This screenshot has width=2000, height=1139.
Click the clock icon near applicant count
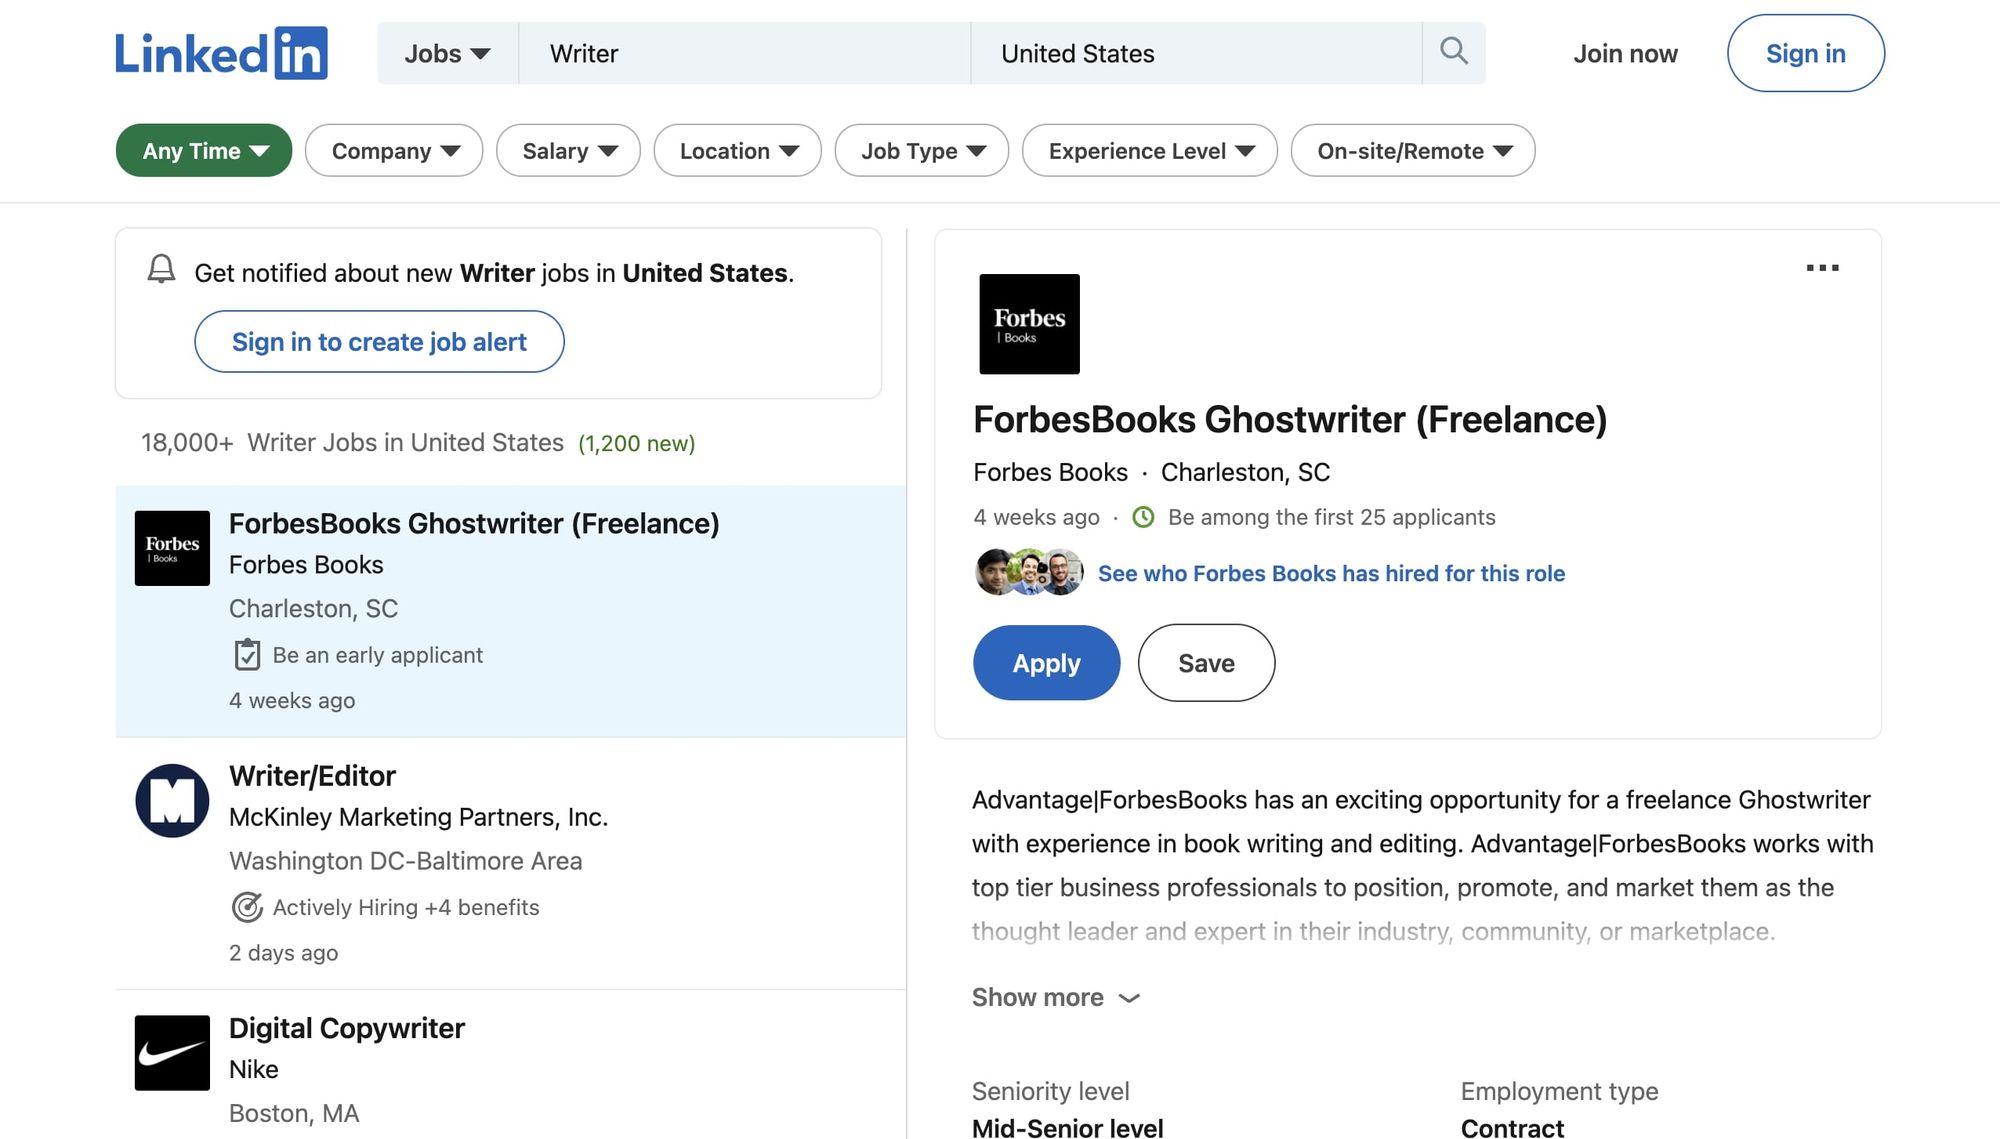[1143, 517]
